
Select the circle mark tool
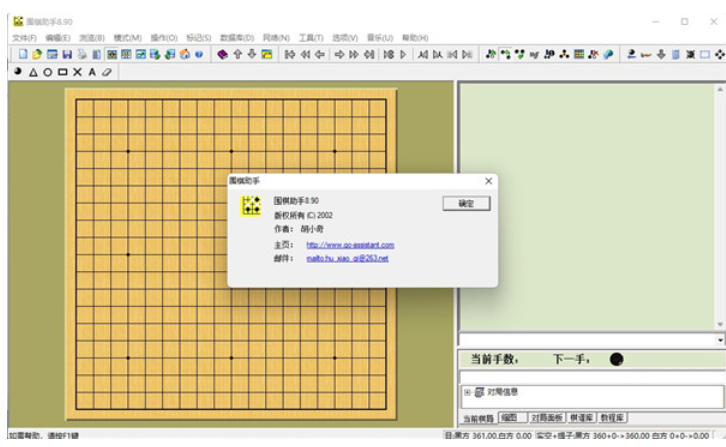47,72
